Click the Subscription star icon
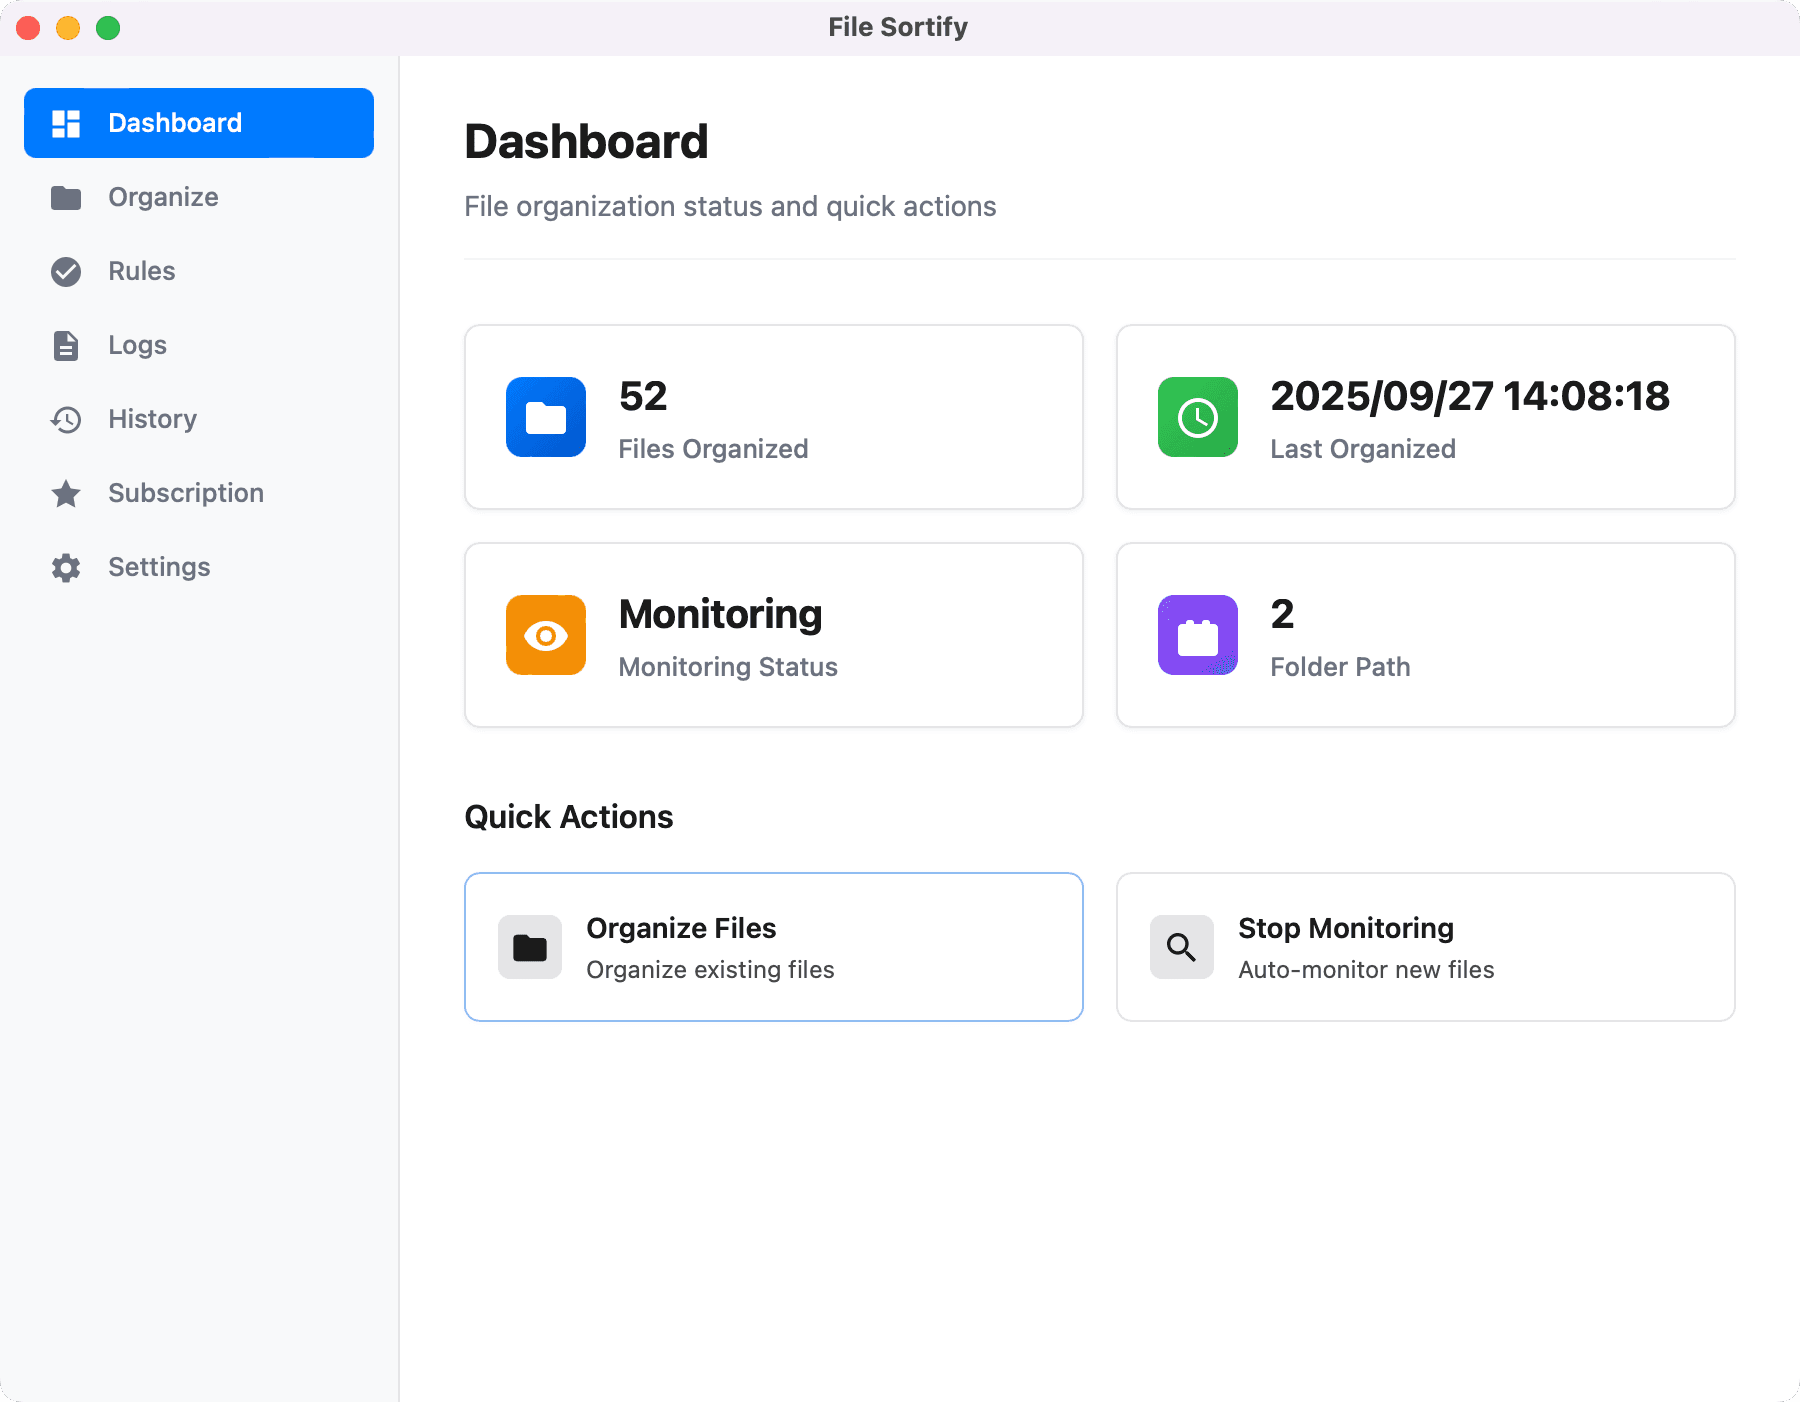 tap(65, 493)
